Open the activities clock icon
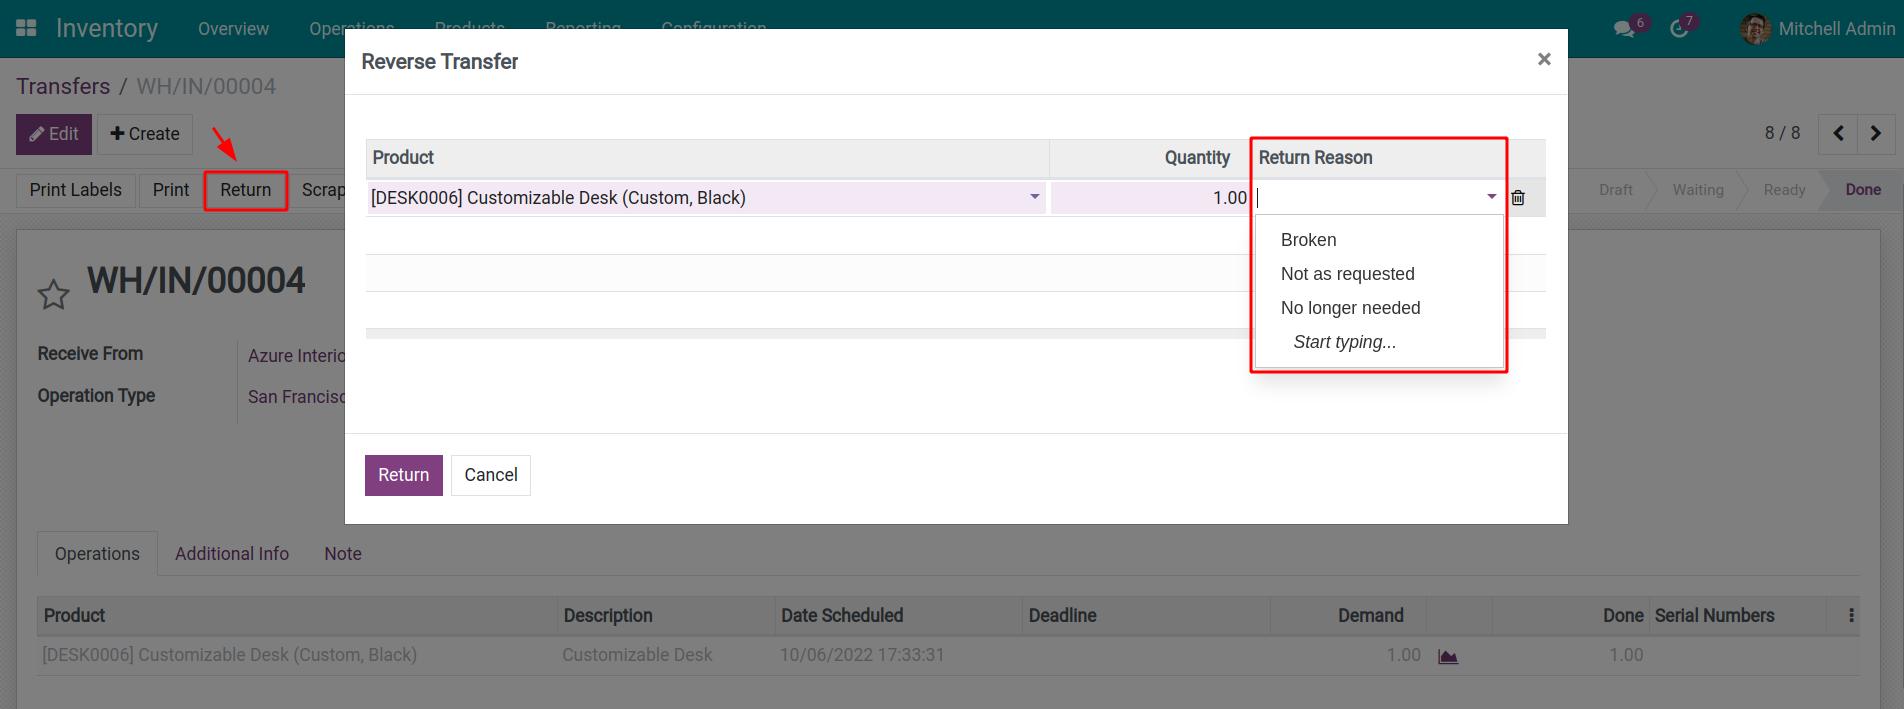Image resolution: width=1904 pixels, height=709 pixels. 1679,29
